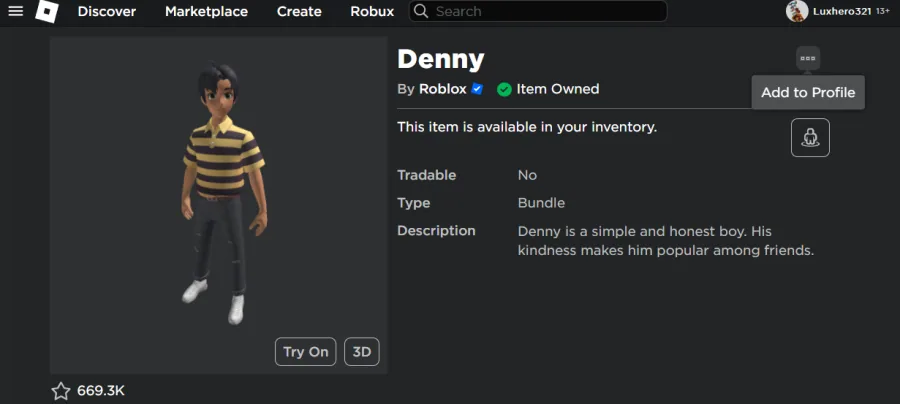The width and height of the screenshot is (900, 404).
Task: Open the Robux page
Action: coord(372,11)
